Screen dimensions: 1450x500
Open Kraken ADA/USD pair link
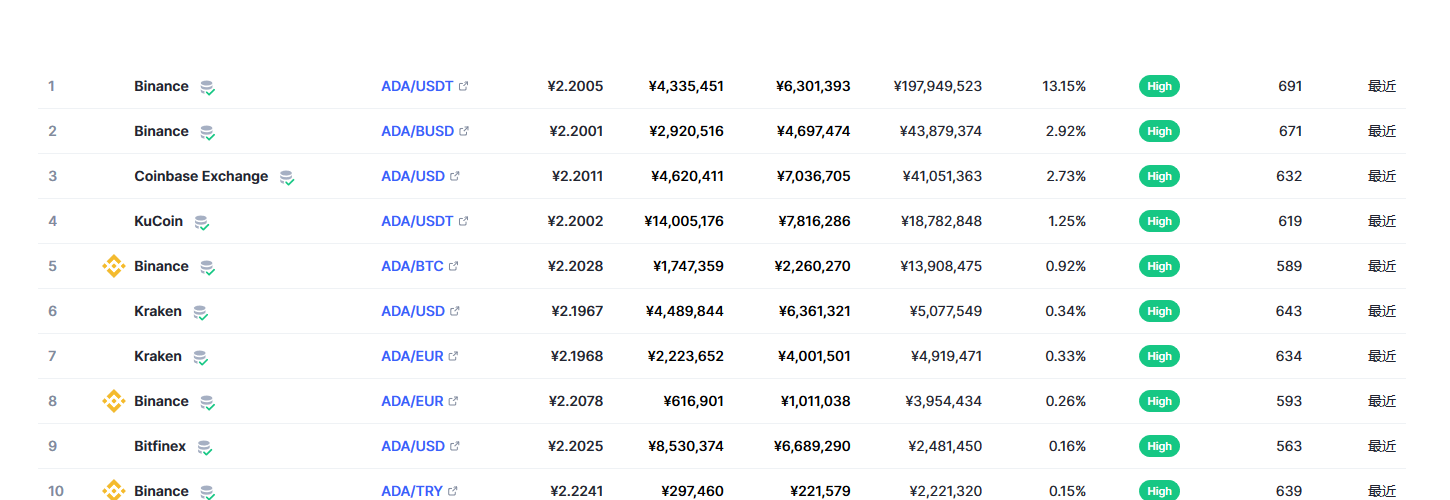click(x=413, y=311)
